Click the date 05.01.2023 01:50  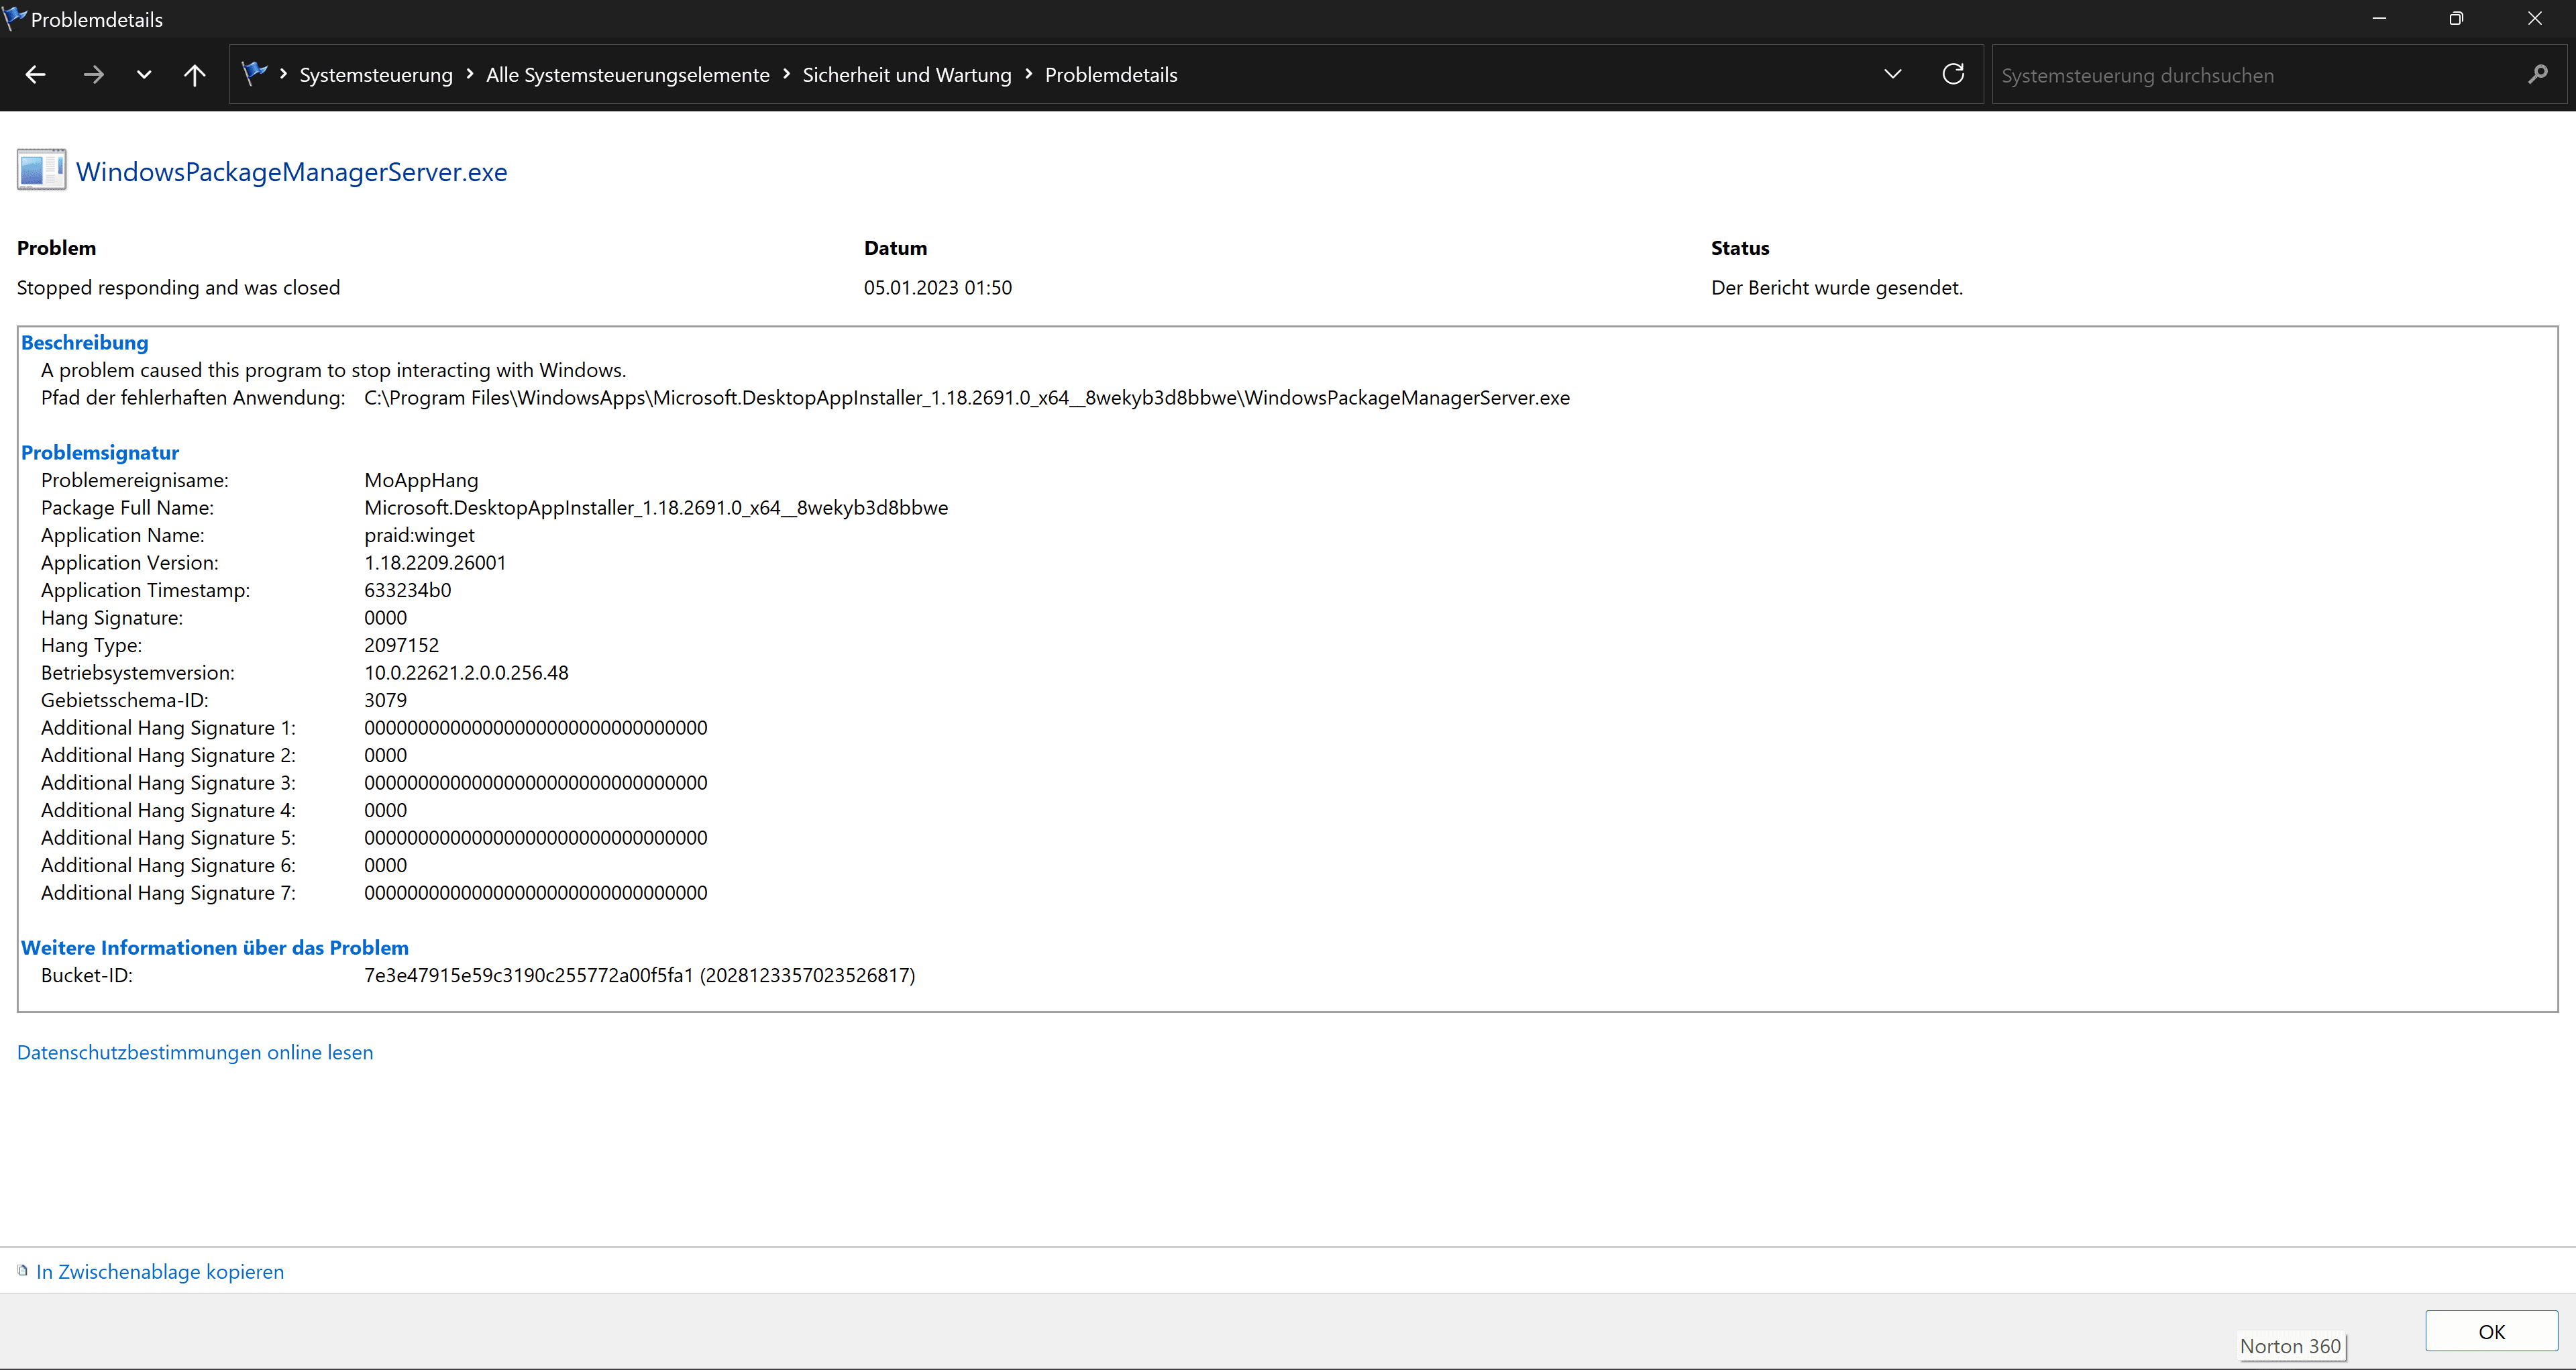tap(938, 287)
